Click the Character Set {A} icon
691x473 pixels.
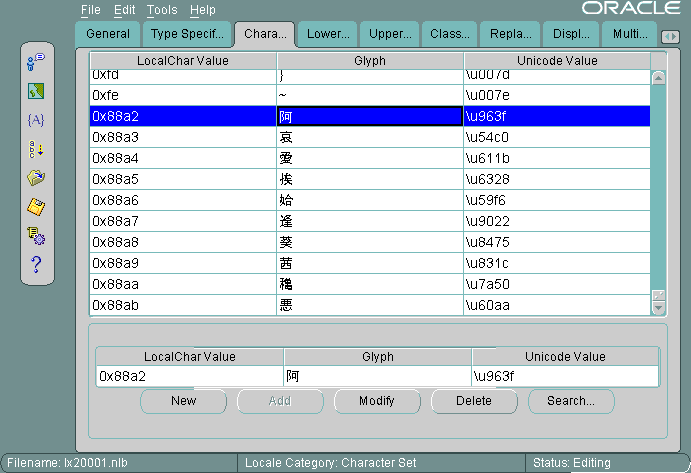pos(36,120)
